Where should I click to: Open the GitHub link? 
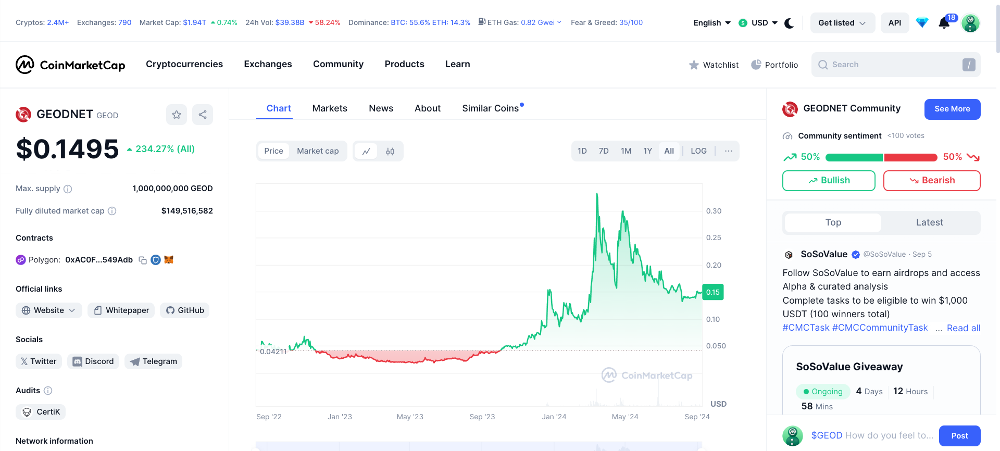tap(185, 311)
